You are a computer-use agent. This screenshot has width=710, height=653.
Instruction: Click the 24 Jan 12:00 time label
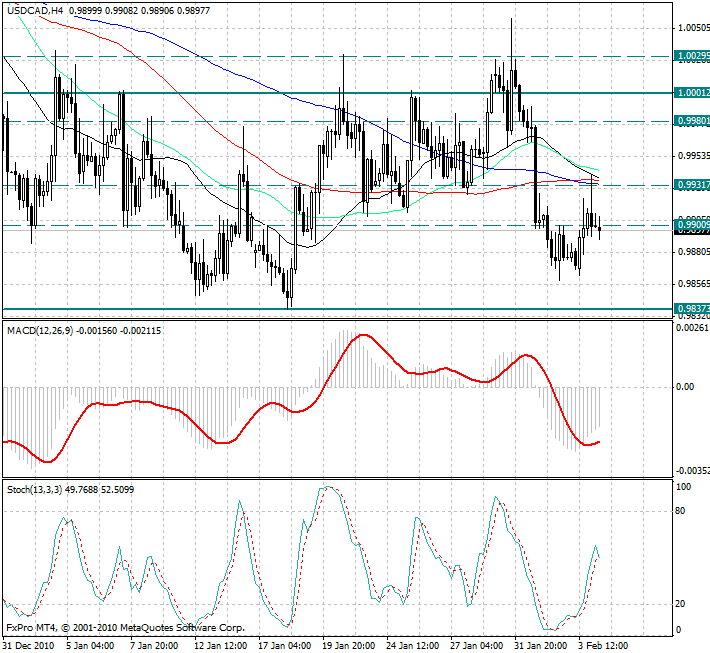point(413,645)
